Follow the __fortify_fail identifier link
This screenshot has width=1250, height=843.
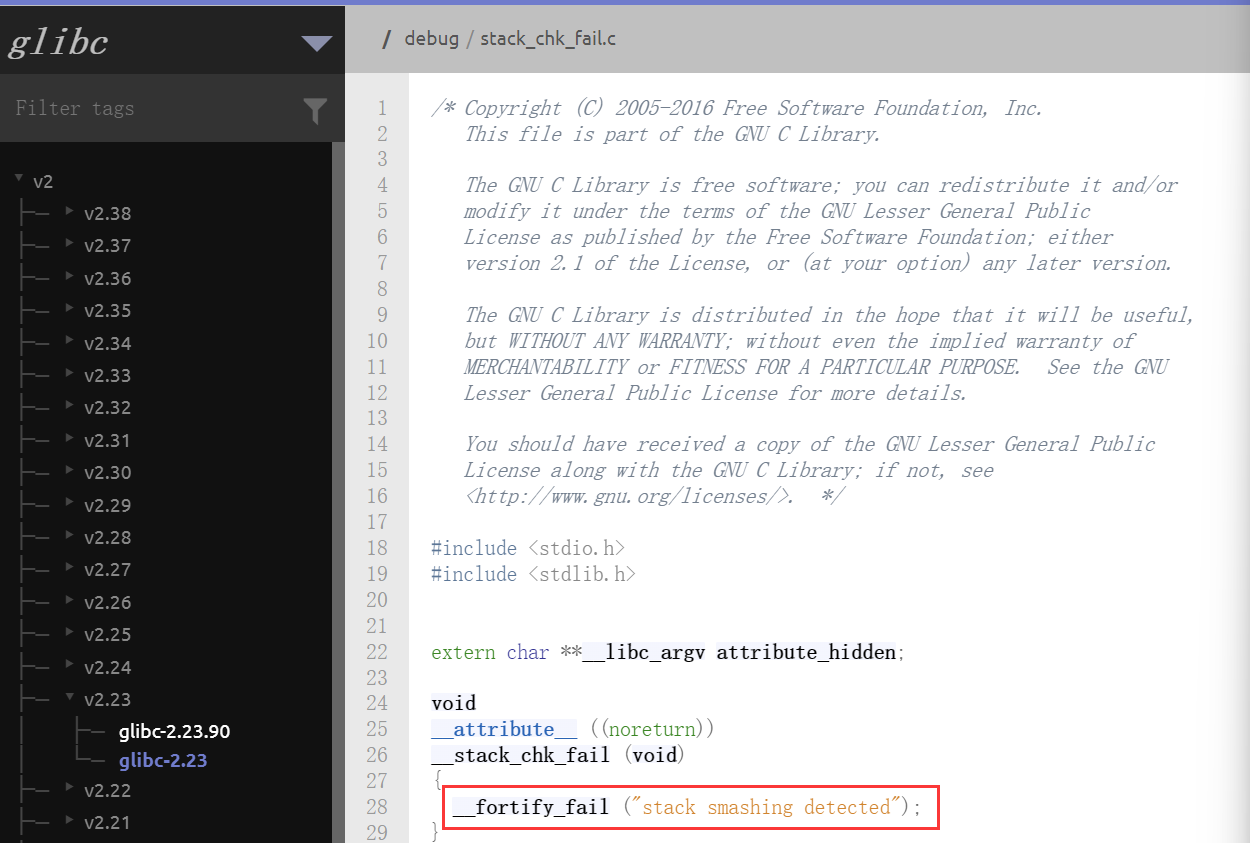click(531, 807)
